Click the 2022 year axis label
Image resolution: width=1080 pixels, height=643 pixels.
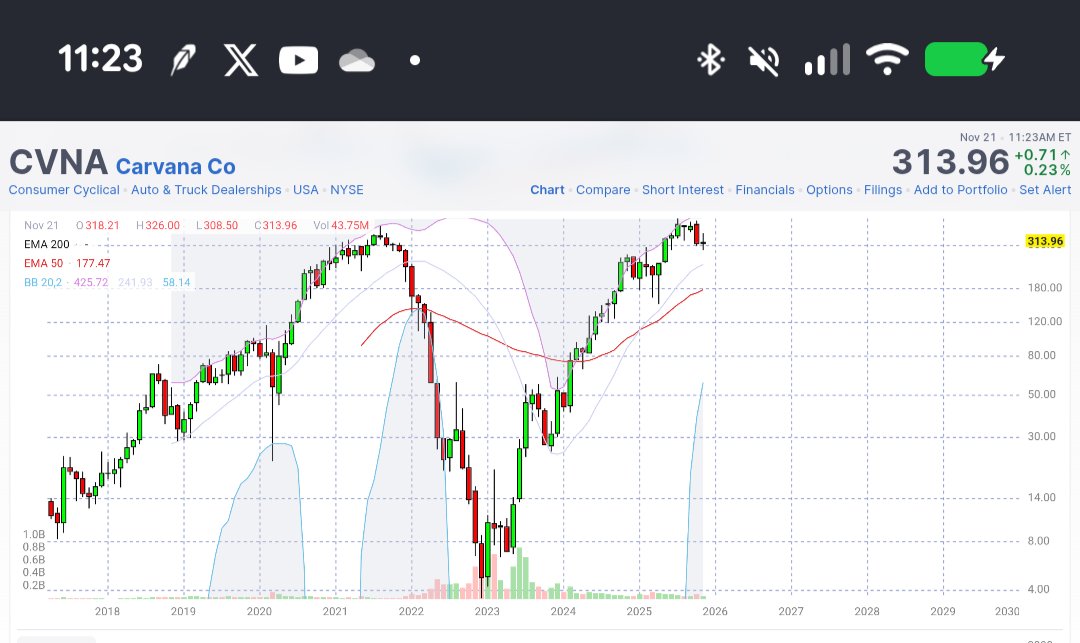tap(411, 611)
